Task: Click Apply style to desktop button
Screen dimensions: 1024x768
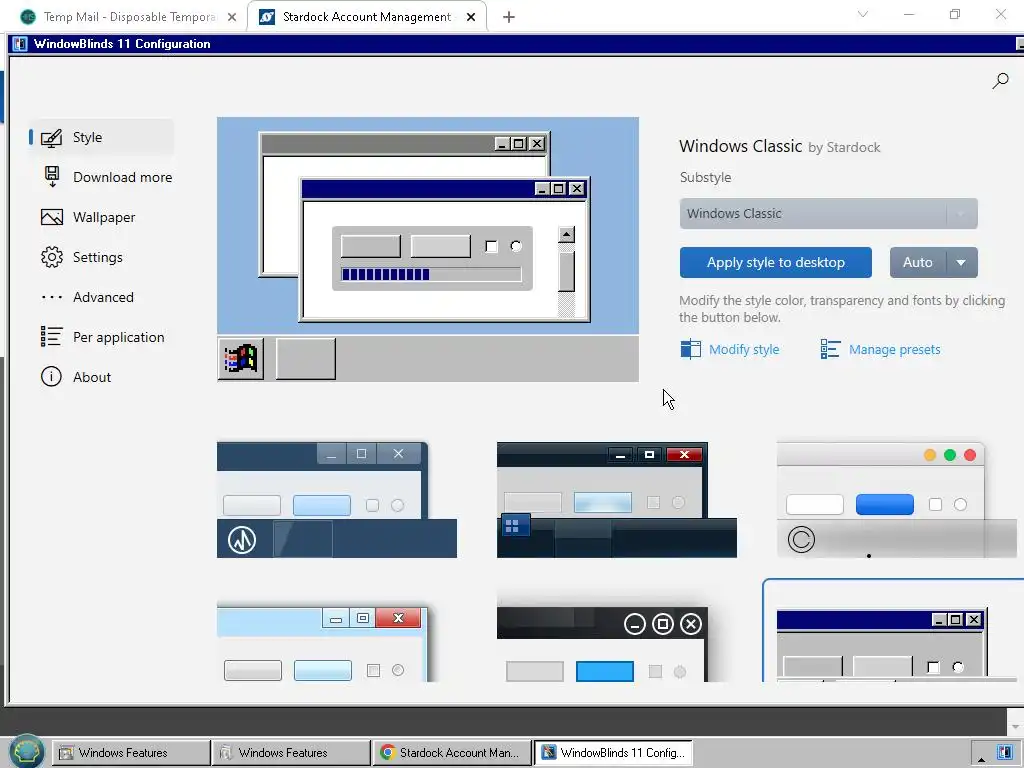Action: coord(775,263)
